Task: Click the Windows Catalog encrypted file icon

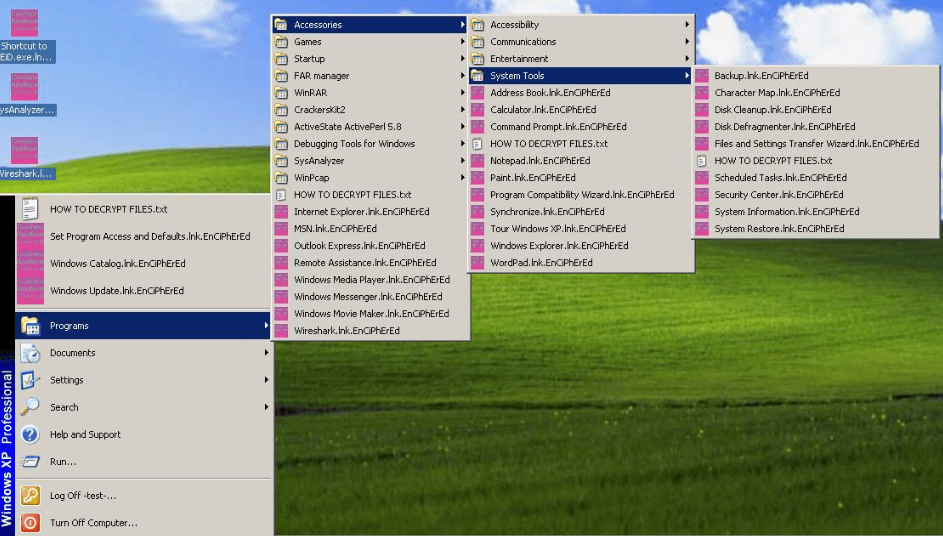Action: click(x=30, y=263)
